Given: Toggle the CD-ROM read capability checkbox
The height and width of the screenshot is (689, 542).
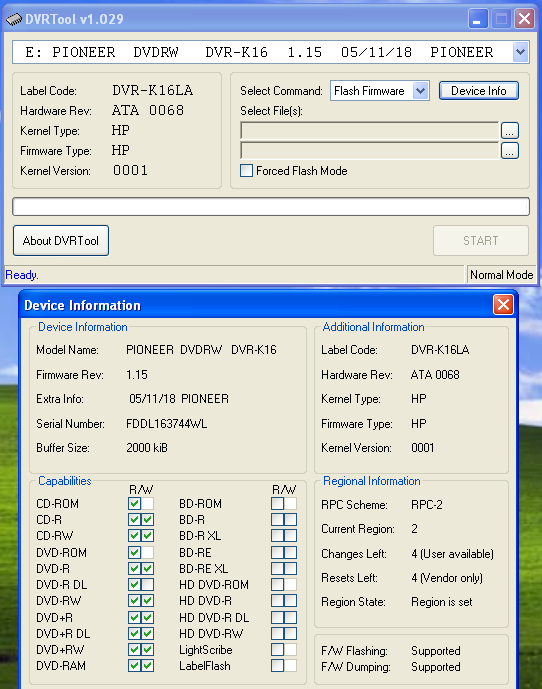Looking at the screenshot, I should 135,504.
